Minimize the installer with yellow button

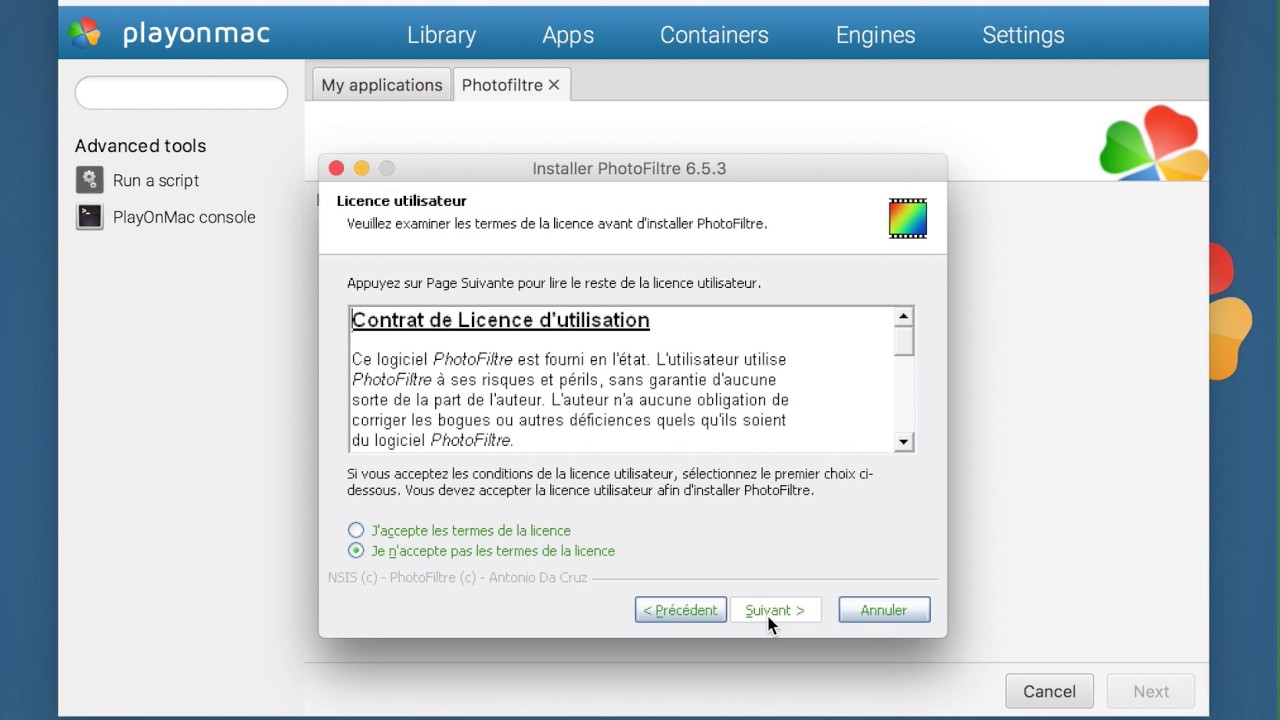click(x=361, y=168)
